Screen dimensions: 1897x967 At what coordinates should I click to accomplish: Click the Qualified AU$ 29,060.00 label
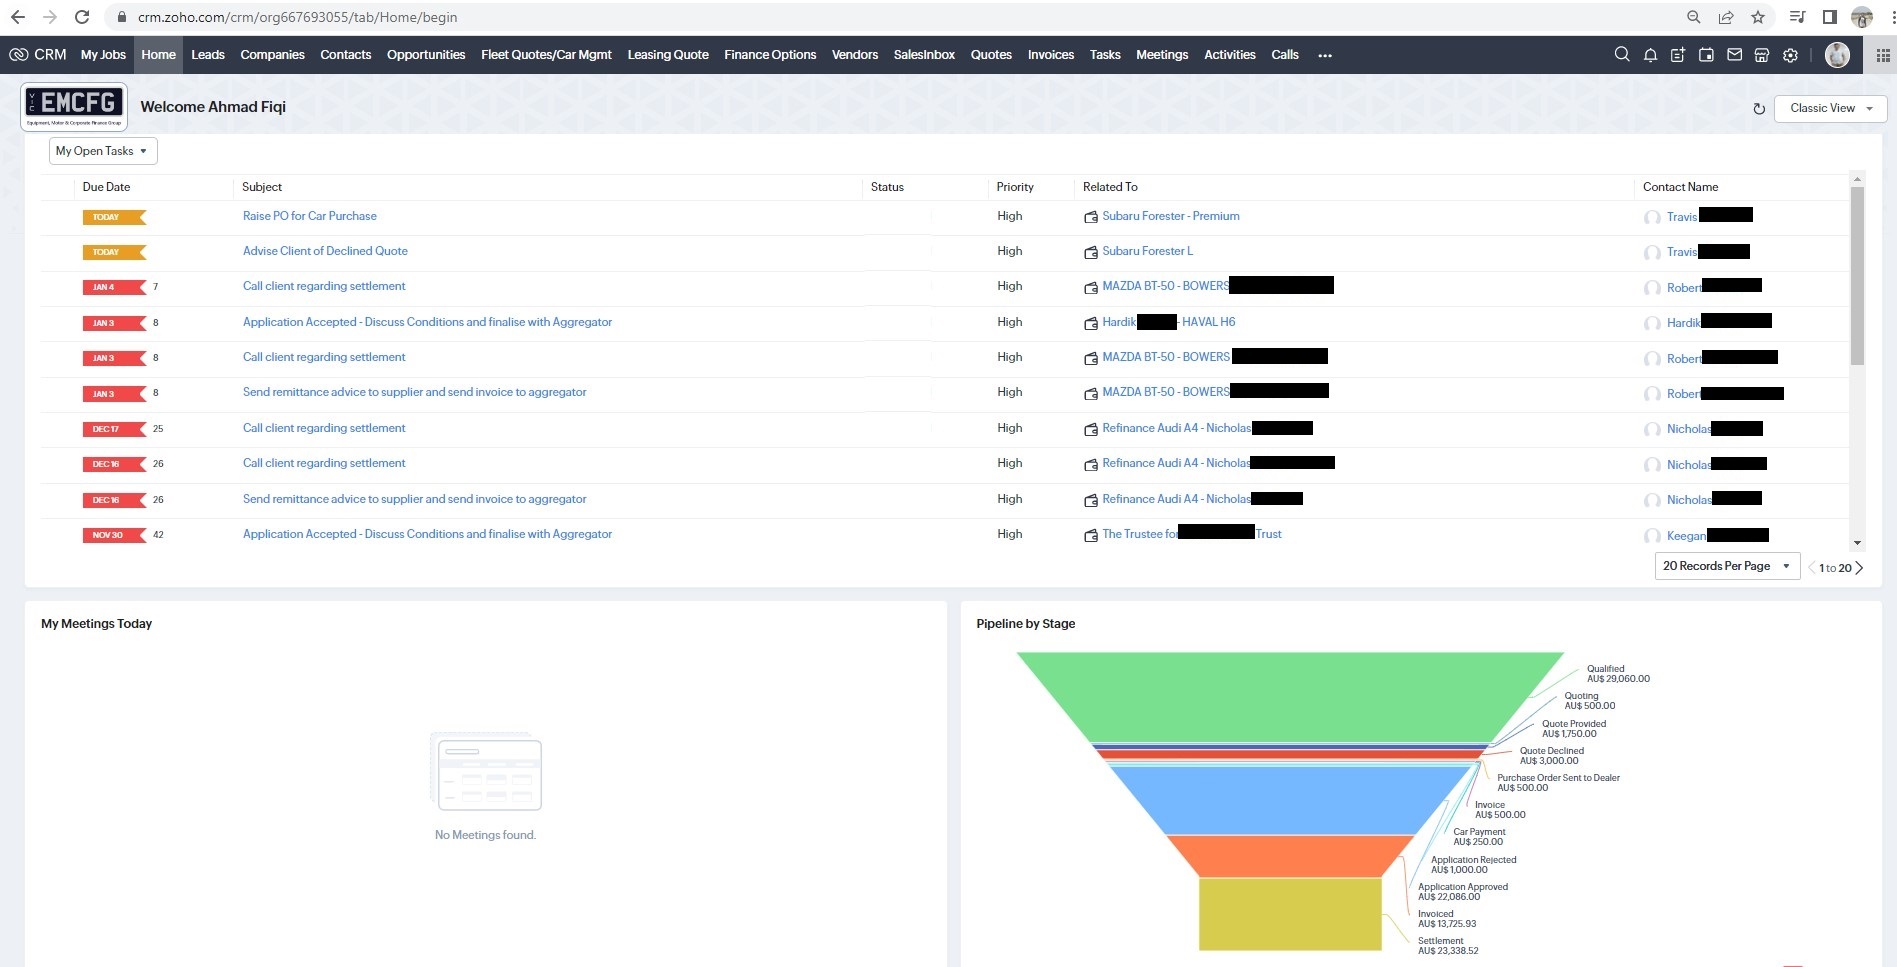[1618, 674]
